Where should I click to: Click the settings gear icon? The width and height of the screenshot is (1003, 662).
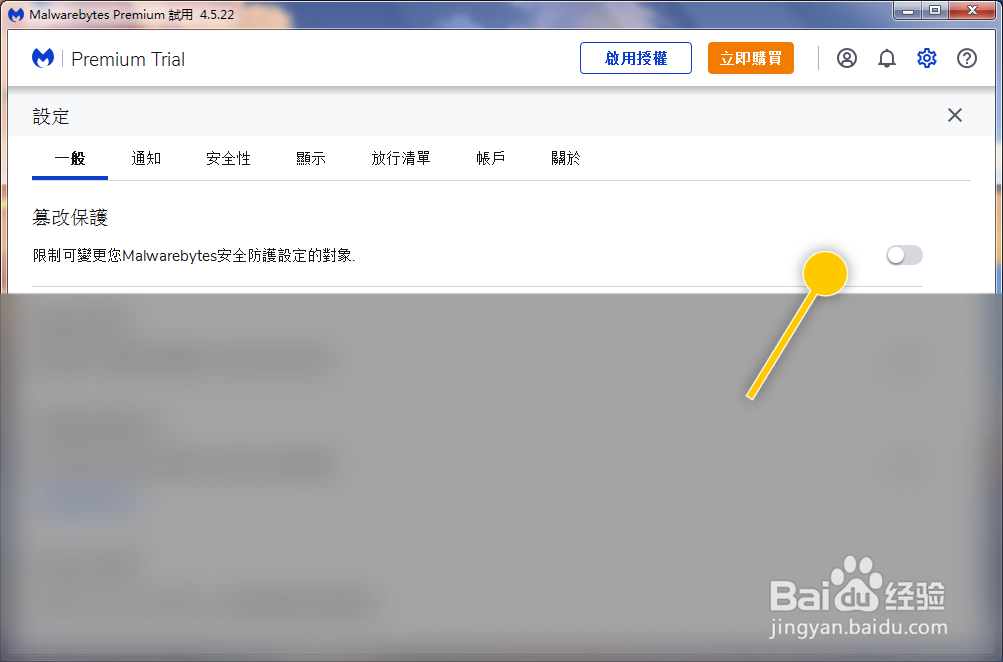click(x=926, y=58)
